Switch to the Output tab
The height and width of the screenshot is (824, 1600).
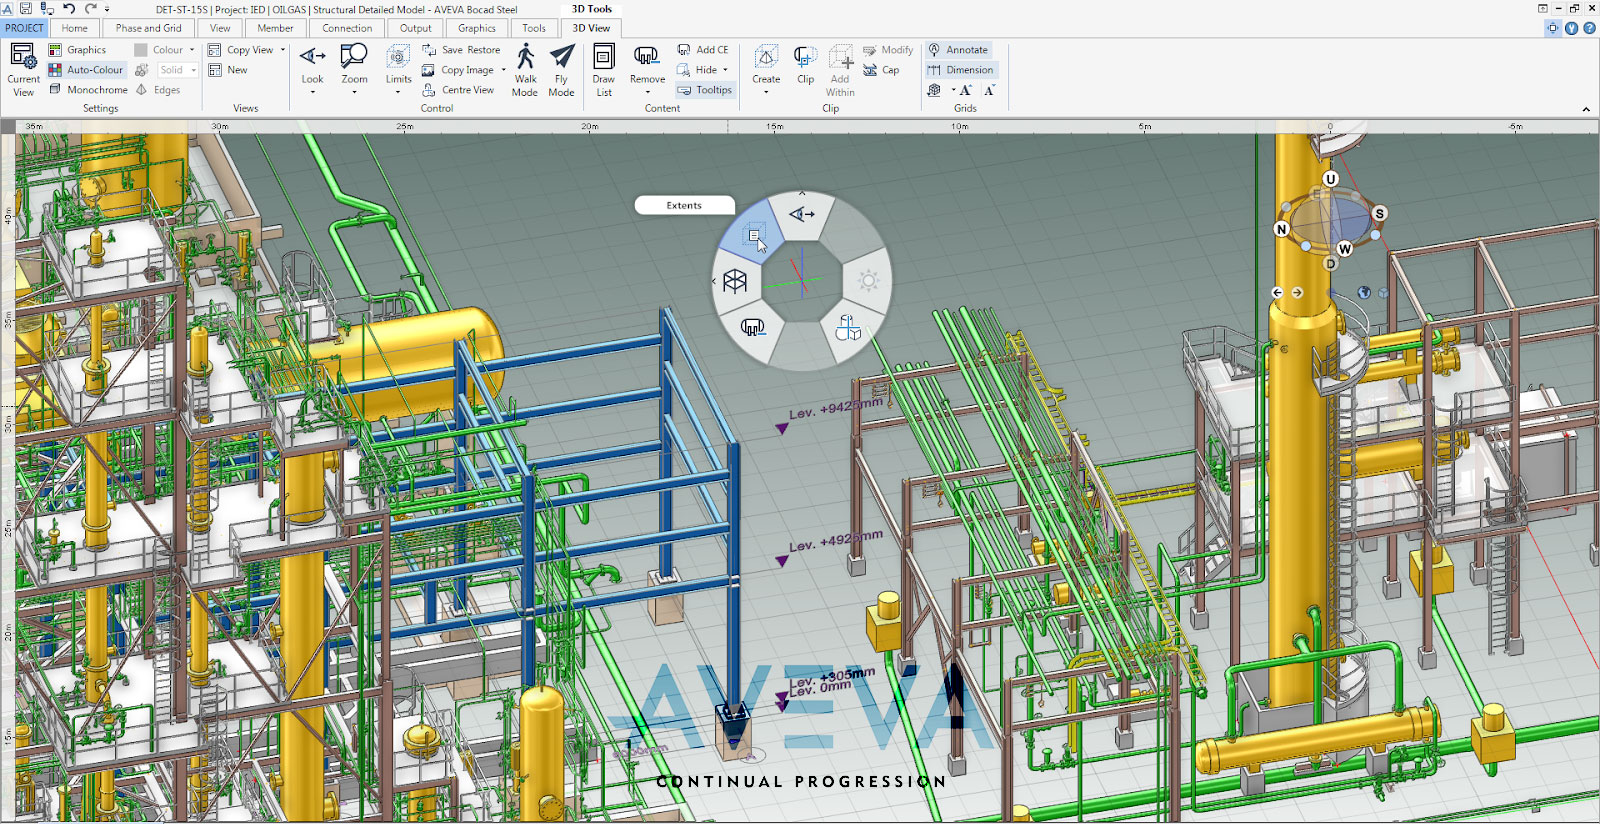click(x=416, y=28)
